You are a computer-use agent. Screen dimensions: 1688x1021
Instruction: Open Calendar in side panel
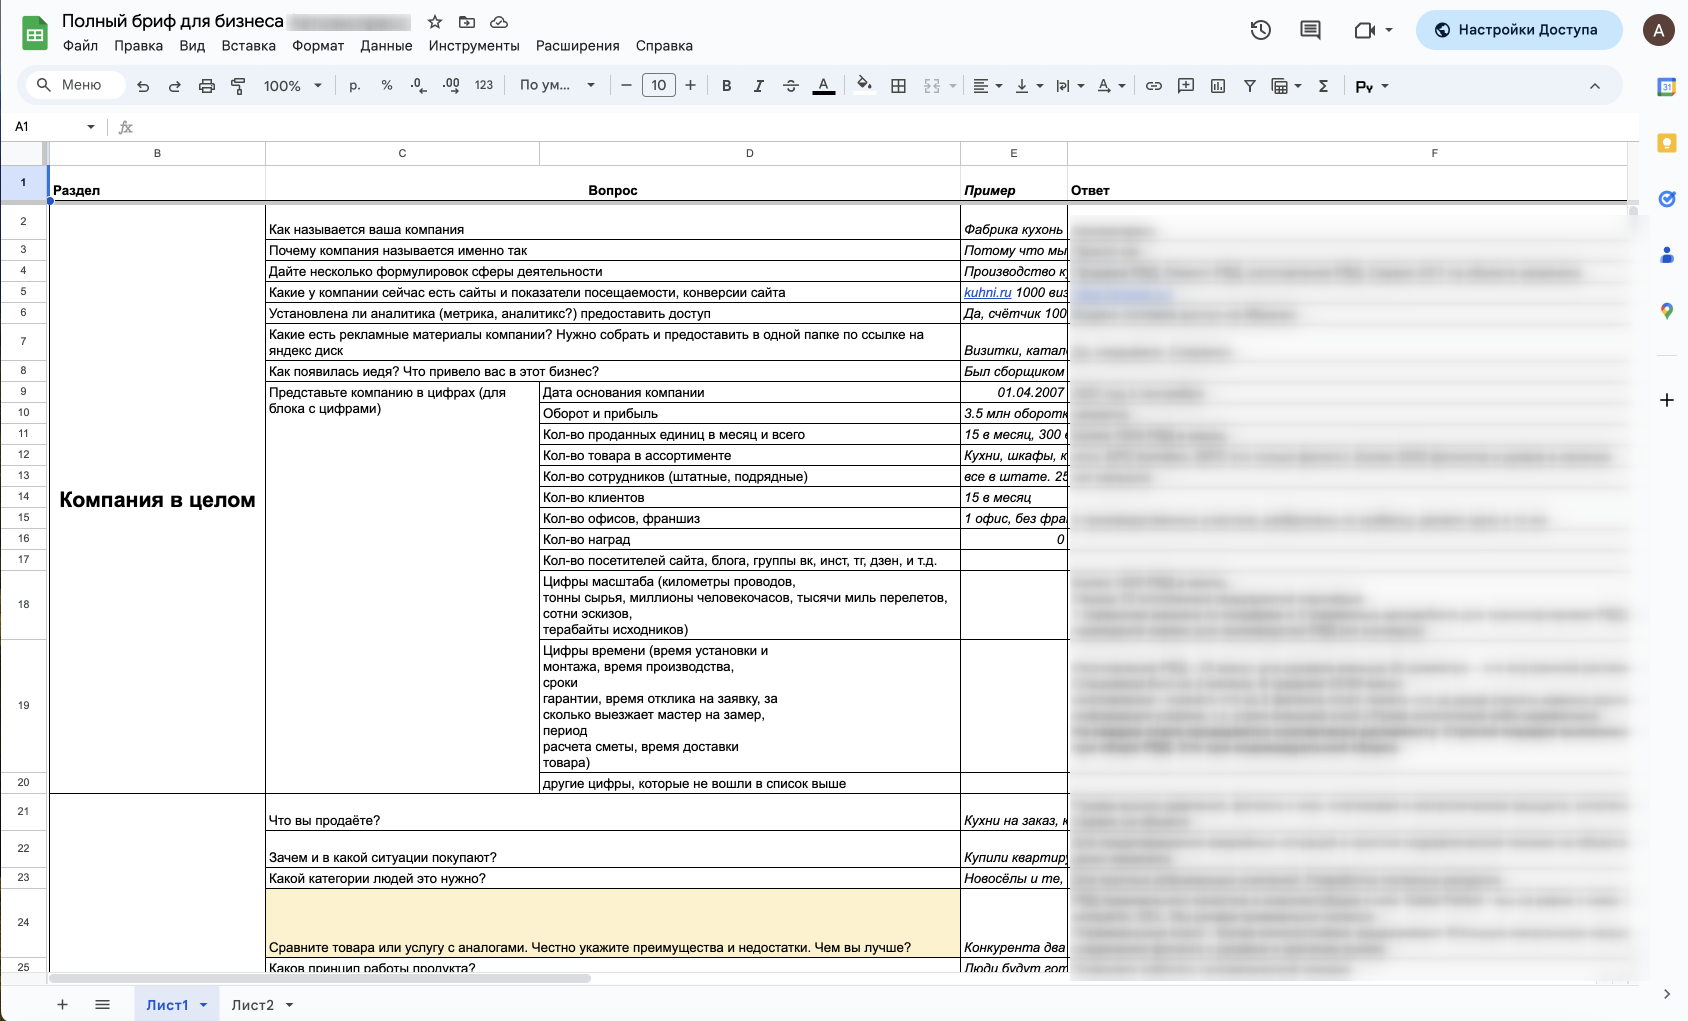(x=1667, y=87)
